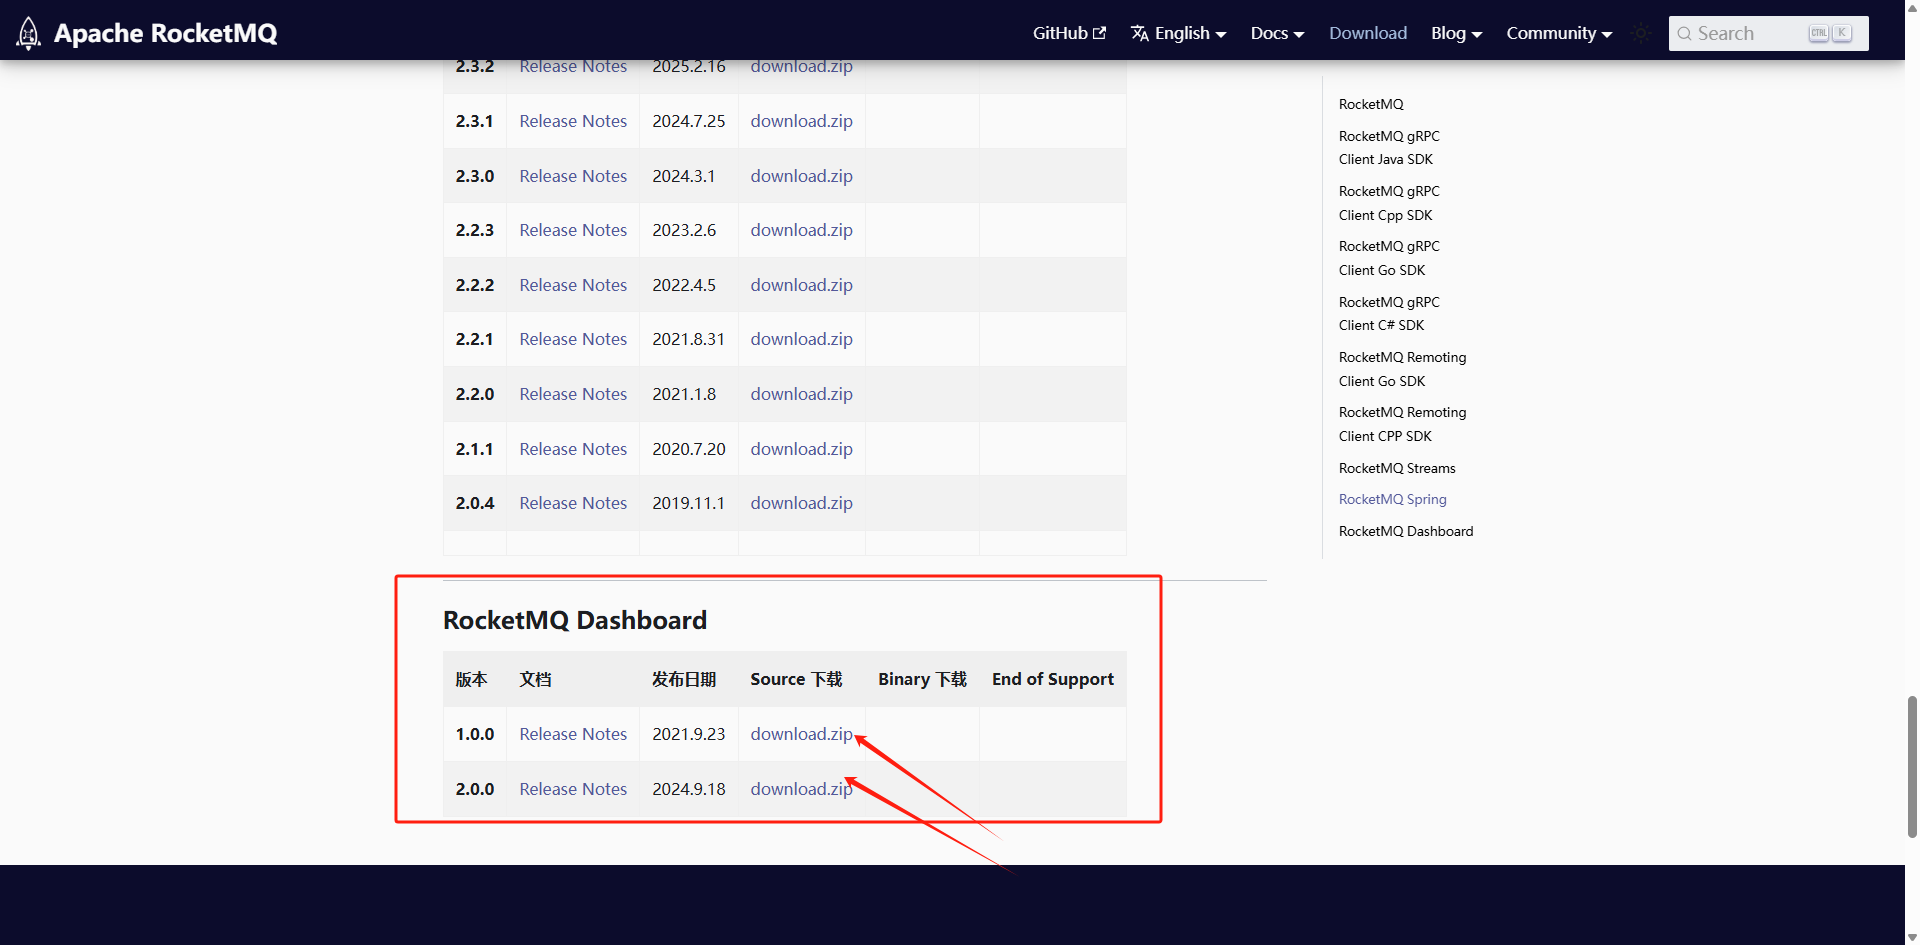Select the 2024.9.18 release date cell
Image resolution: width=1920 pixels, height=945 pixels.
(x=689, y=789)
